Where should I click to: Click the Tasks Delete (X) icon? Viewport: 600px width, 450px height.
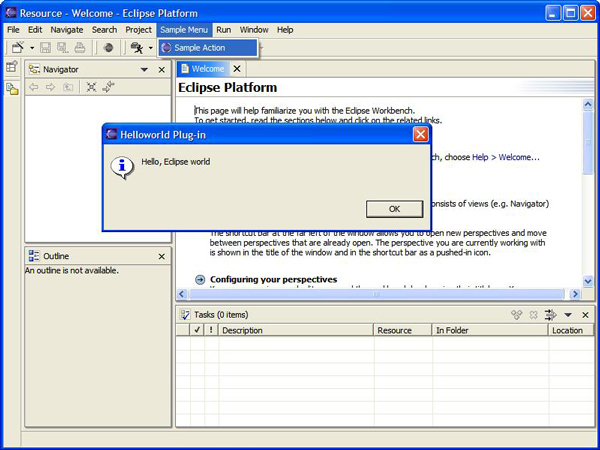pos(533,315)
